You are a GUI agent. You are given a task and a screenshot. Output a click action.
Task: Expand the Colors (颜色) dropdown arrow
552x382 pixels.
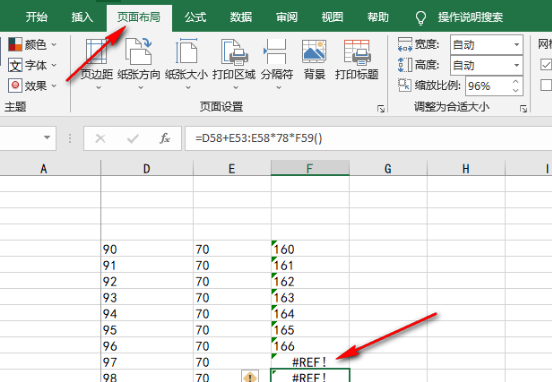click(x=54, y=45)
